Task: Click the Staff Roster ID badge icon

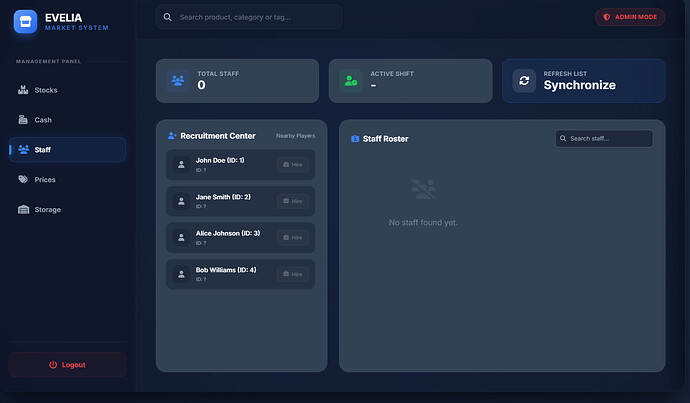Action: (x=355, y=139)
